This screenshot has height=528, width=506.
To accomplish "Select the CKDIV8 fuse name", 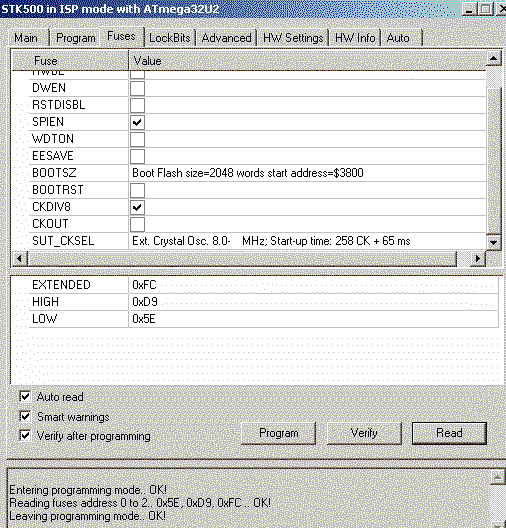I will pyautogui.click(x=51, y=207).
